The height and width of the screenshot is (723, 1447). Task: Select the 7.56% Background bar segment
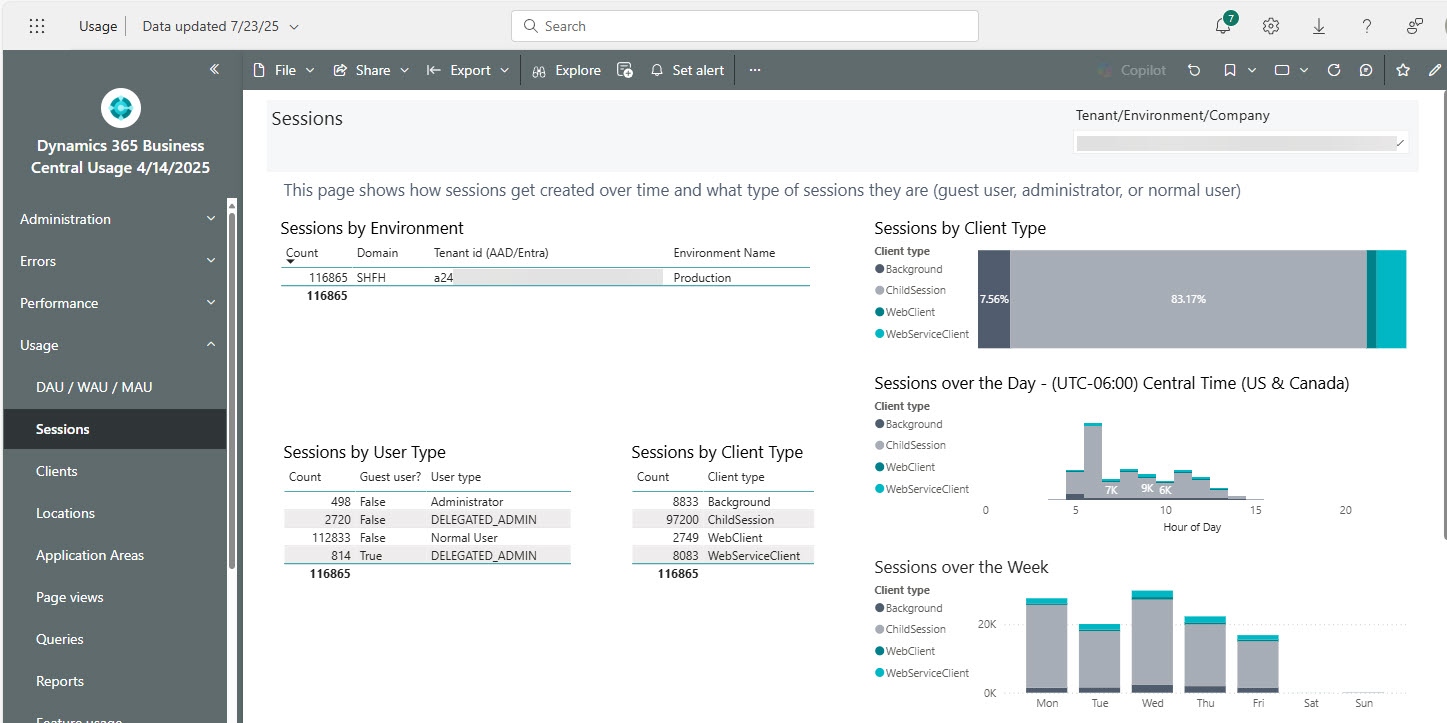(x=994, y=299)
